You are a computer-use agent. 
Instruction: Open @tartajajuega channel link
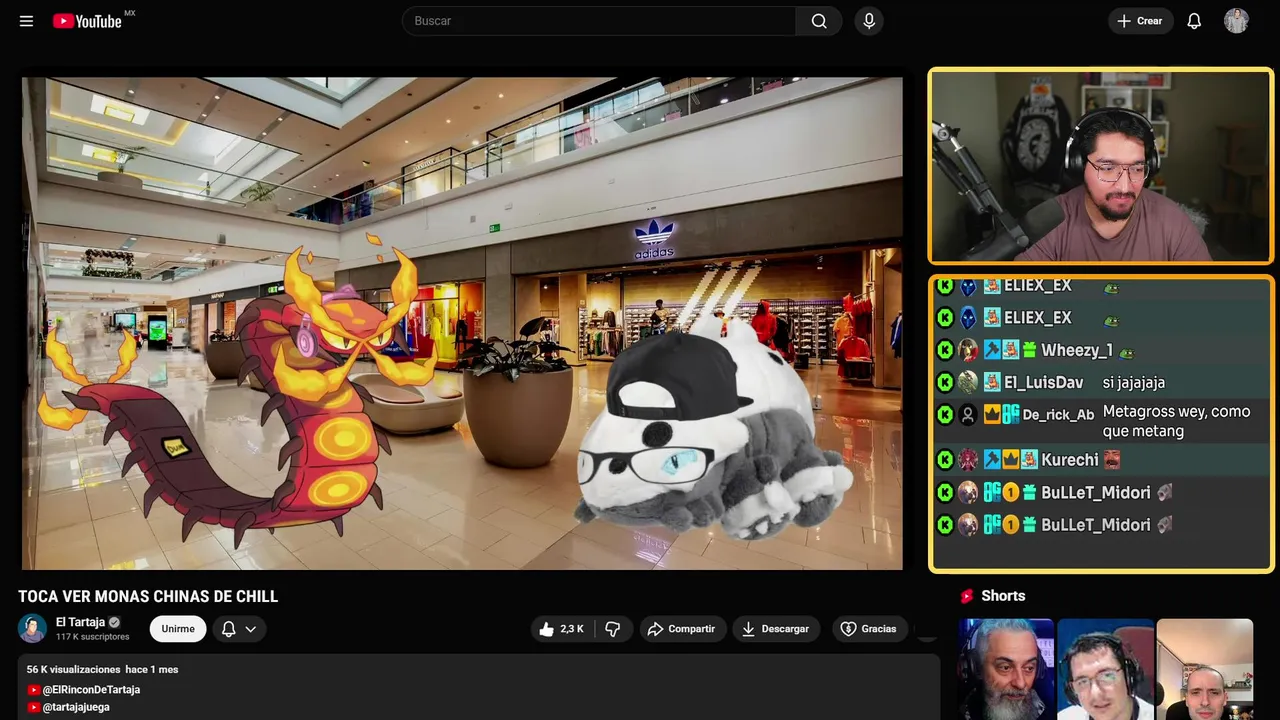click(76, 707)
